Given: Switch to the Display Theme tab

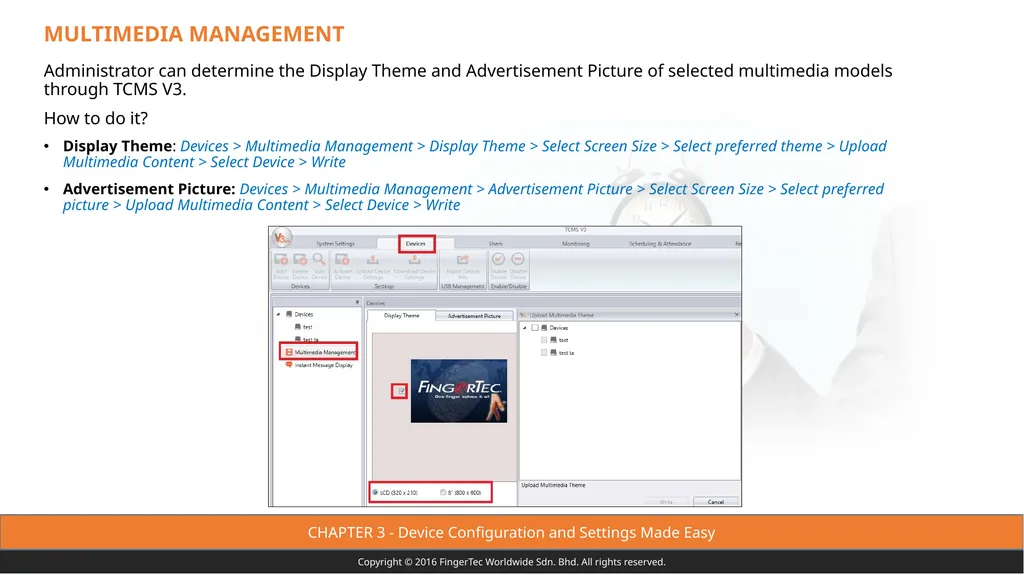Looking at the screenshot, I should (402, 316).
